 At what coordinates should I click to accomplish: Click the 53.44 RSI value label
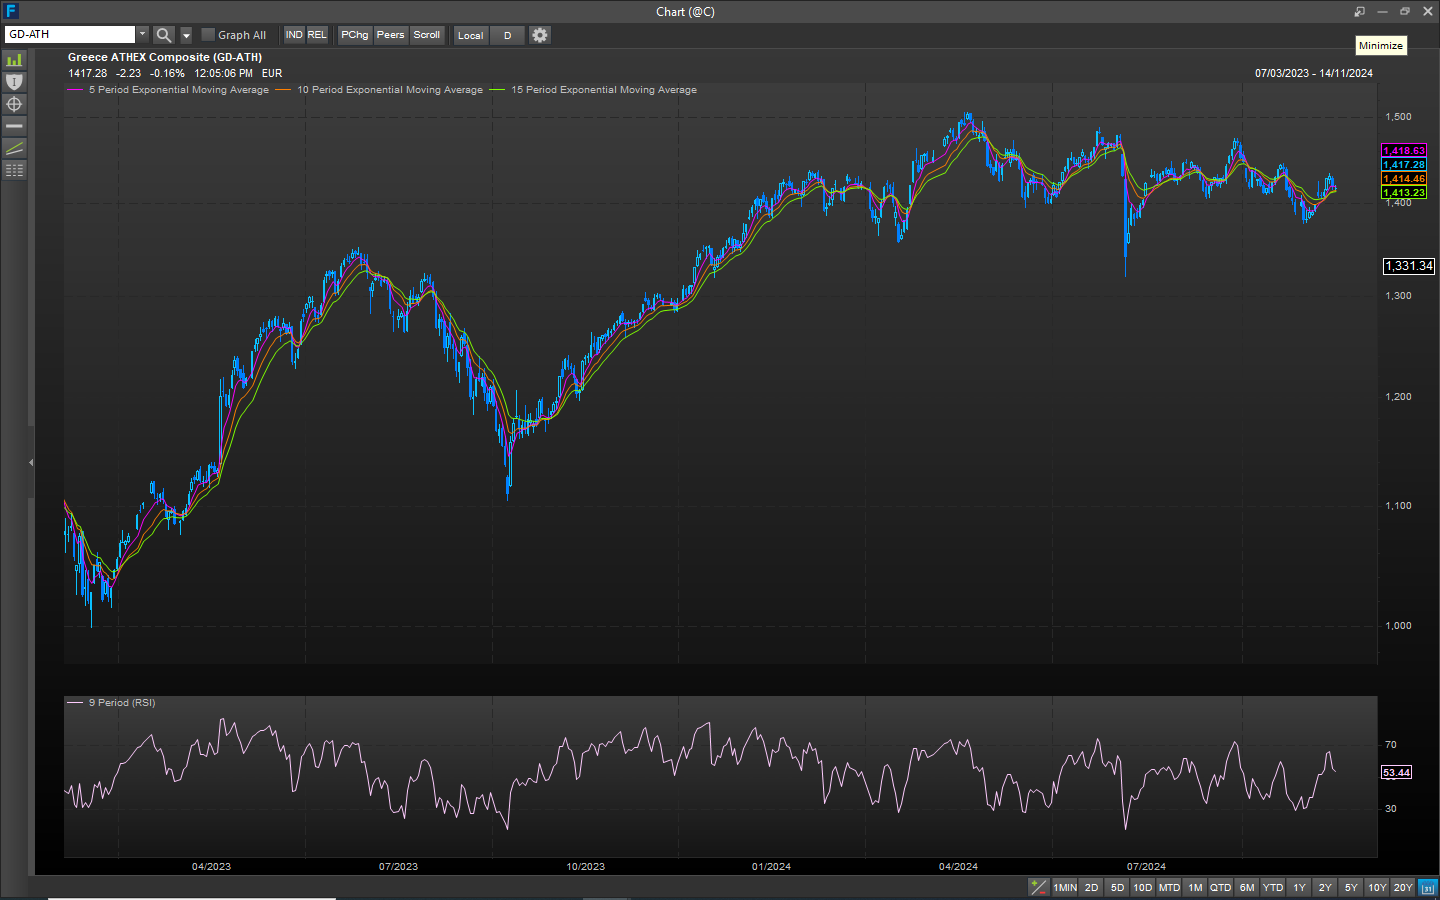pyautogui.click(x=1397, y=773)
